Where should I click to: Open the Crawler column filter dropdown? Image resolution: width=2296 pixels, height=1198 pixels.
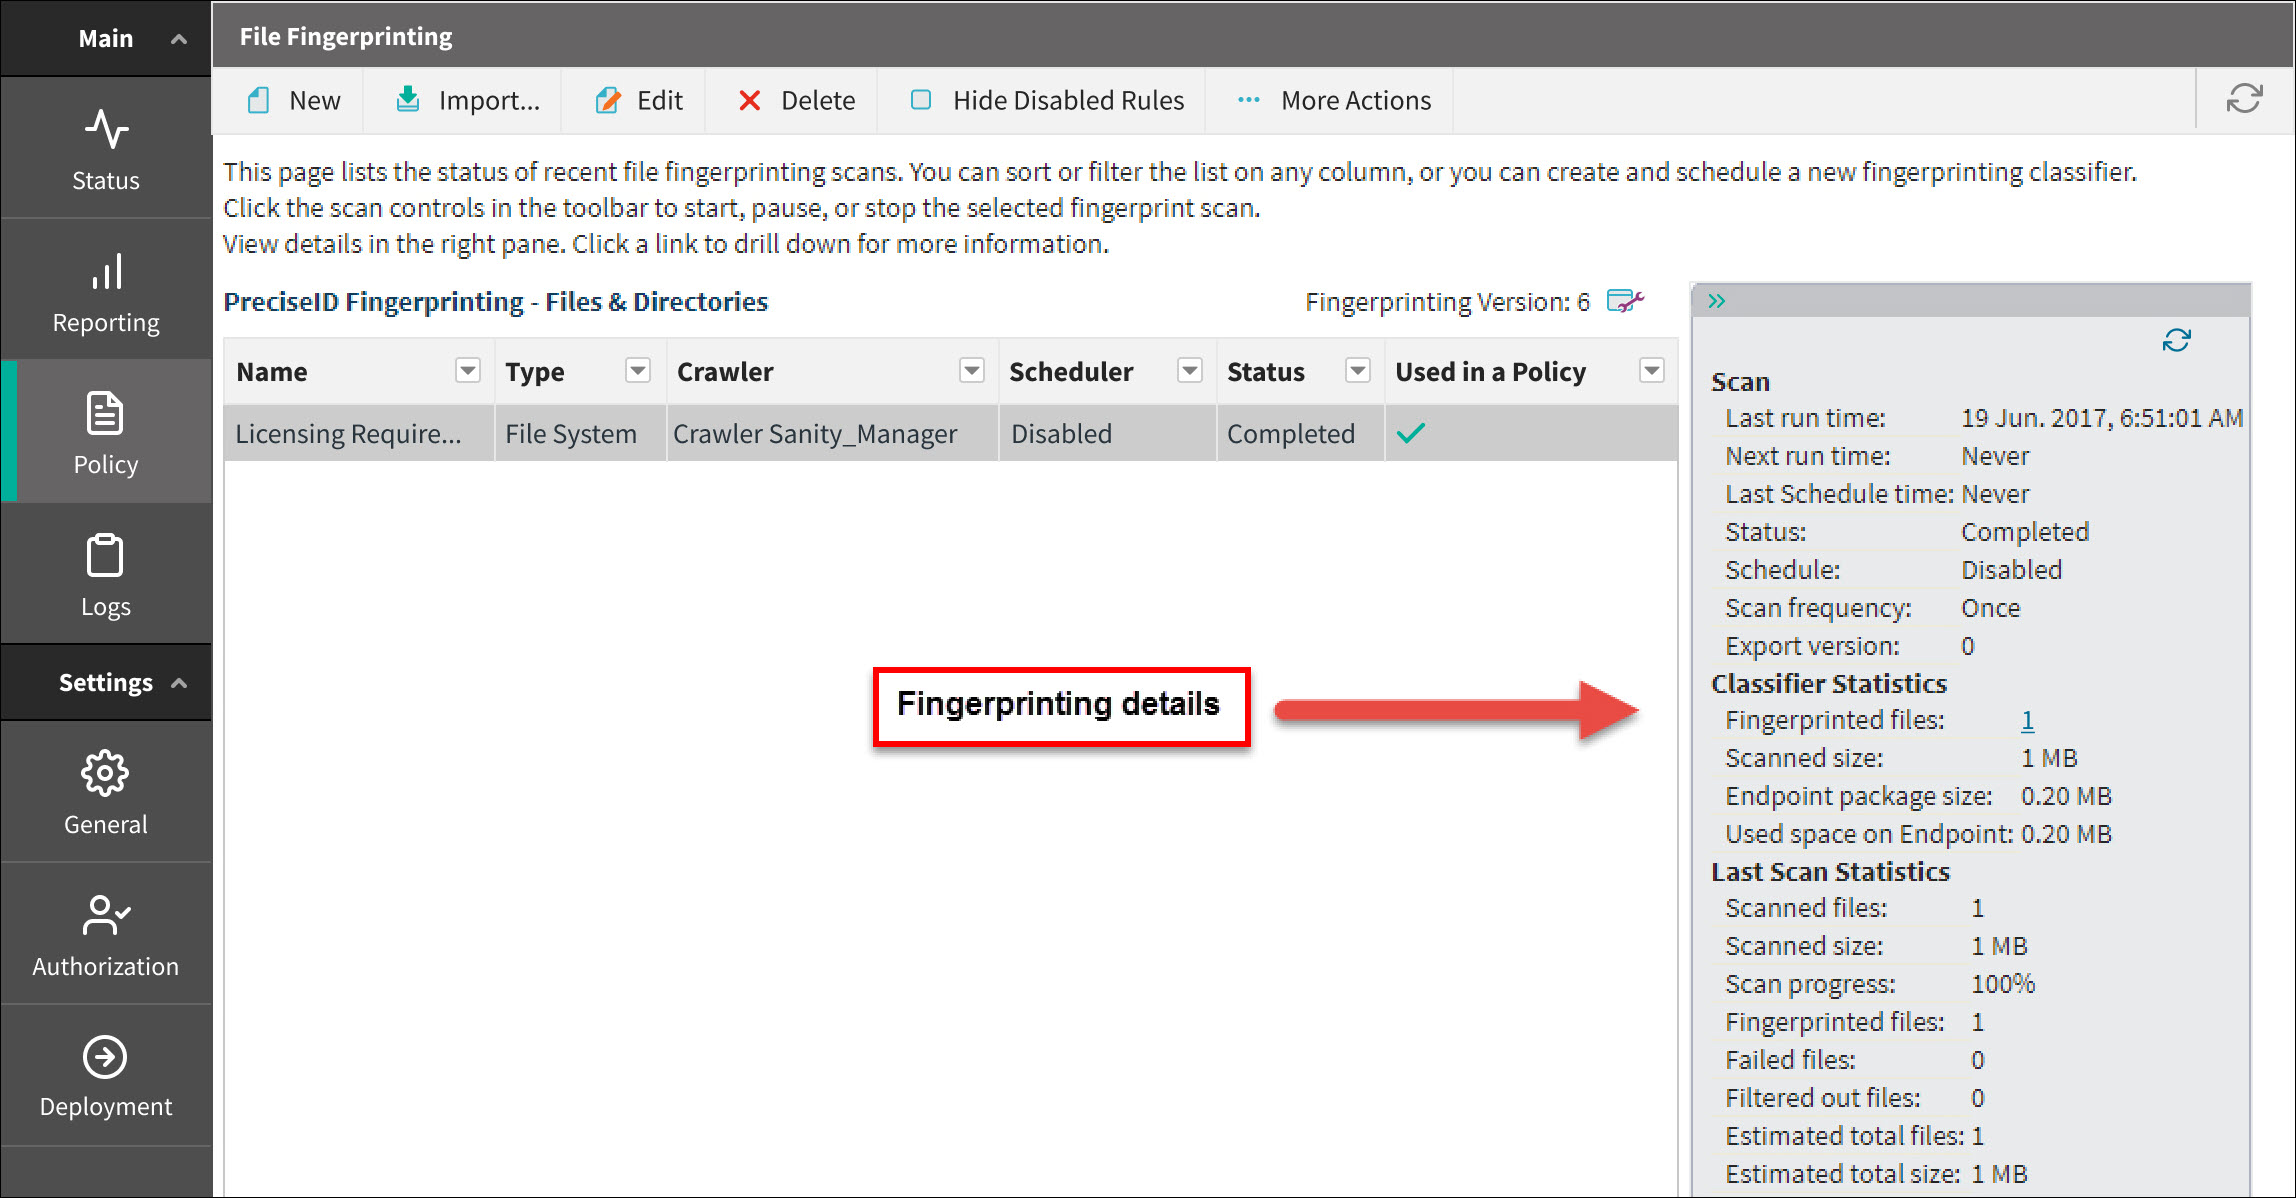[971, 371]
